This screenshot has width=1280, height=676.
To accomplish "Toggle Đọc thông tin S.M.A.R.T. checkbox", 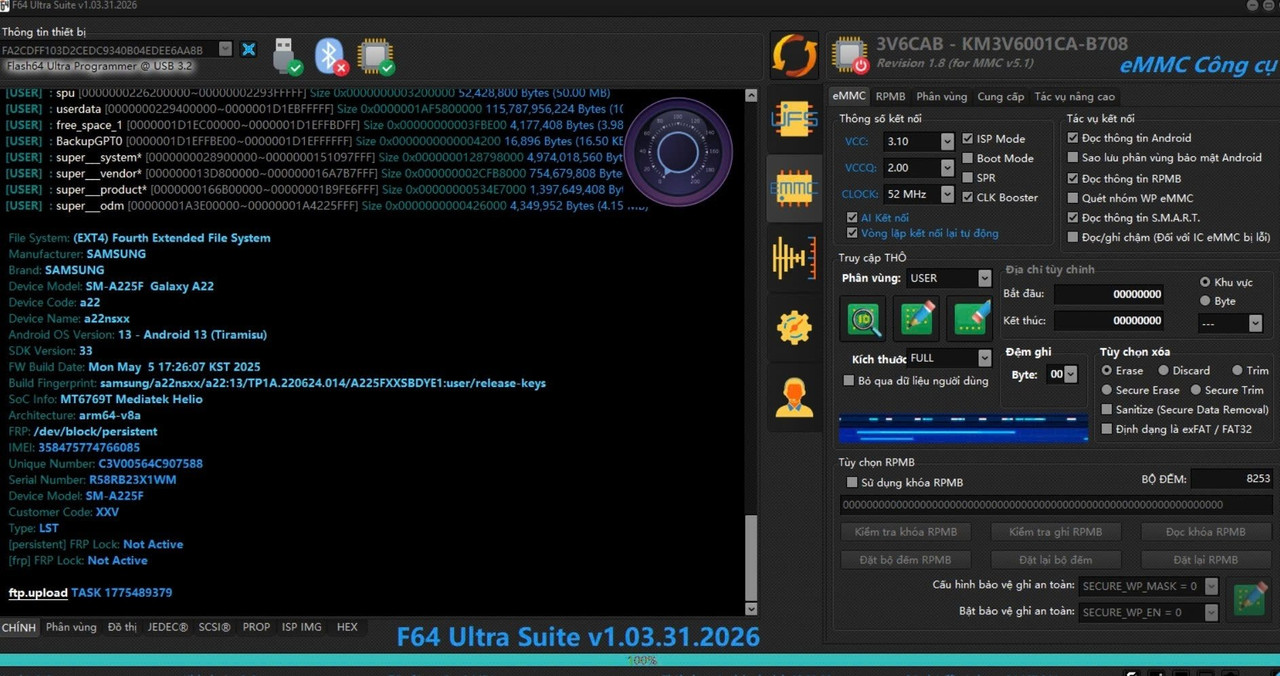I will pyautogui.click(x=1073, y=217).
